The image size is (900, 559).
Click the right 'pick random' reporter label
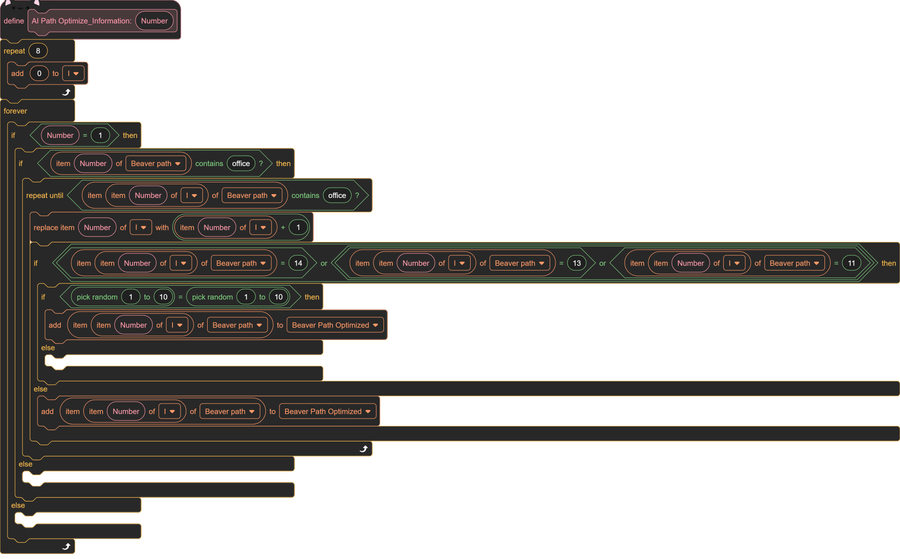coord(212,297)
